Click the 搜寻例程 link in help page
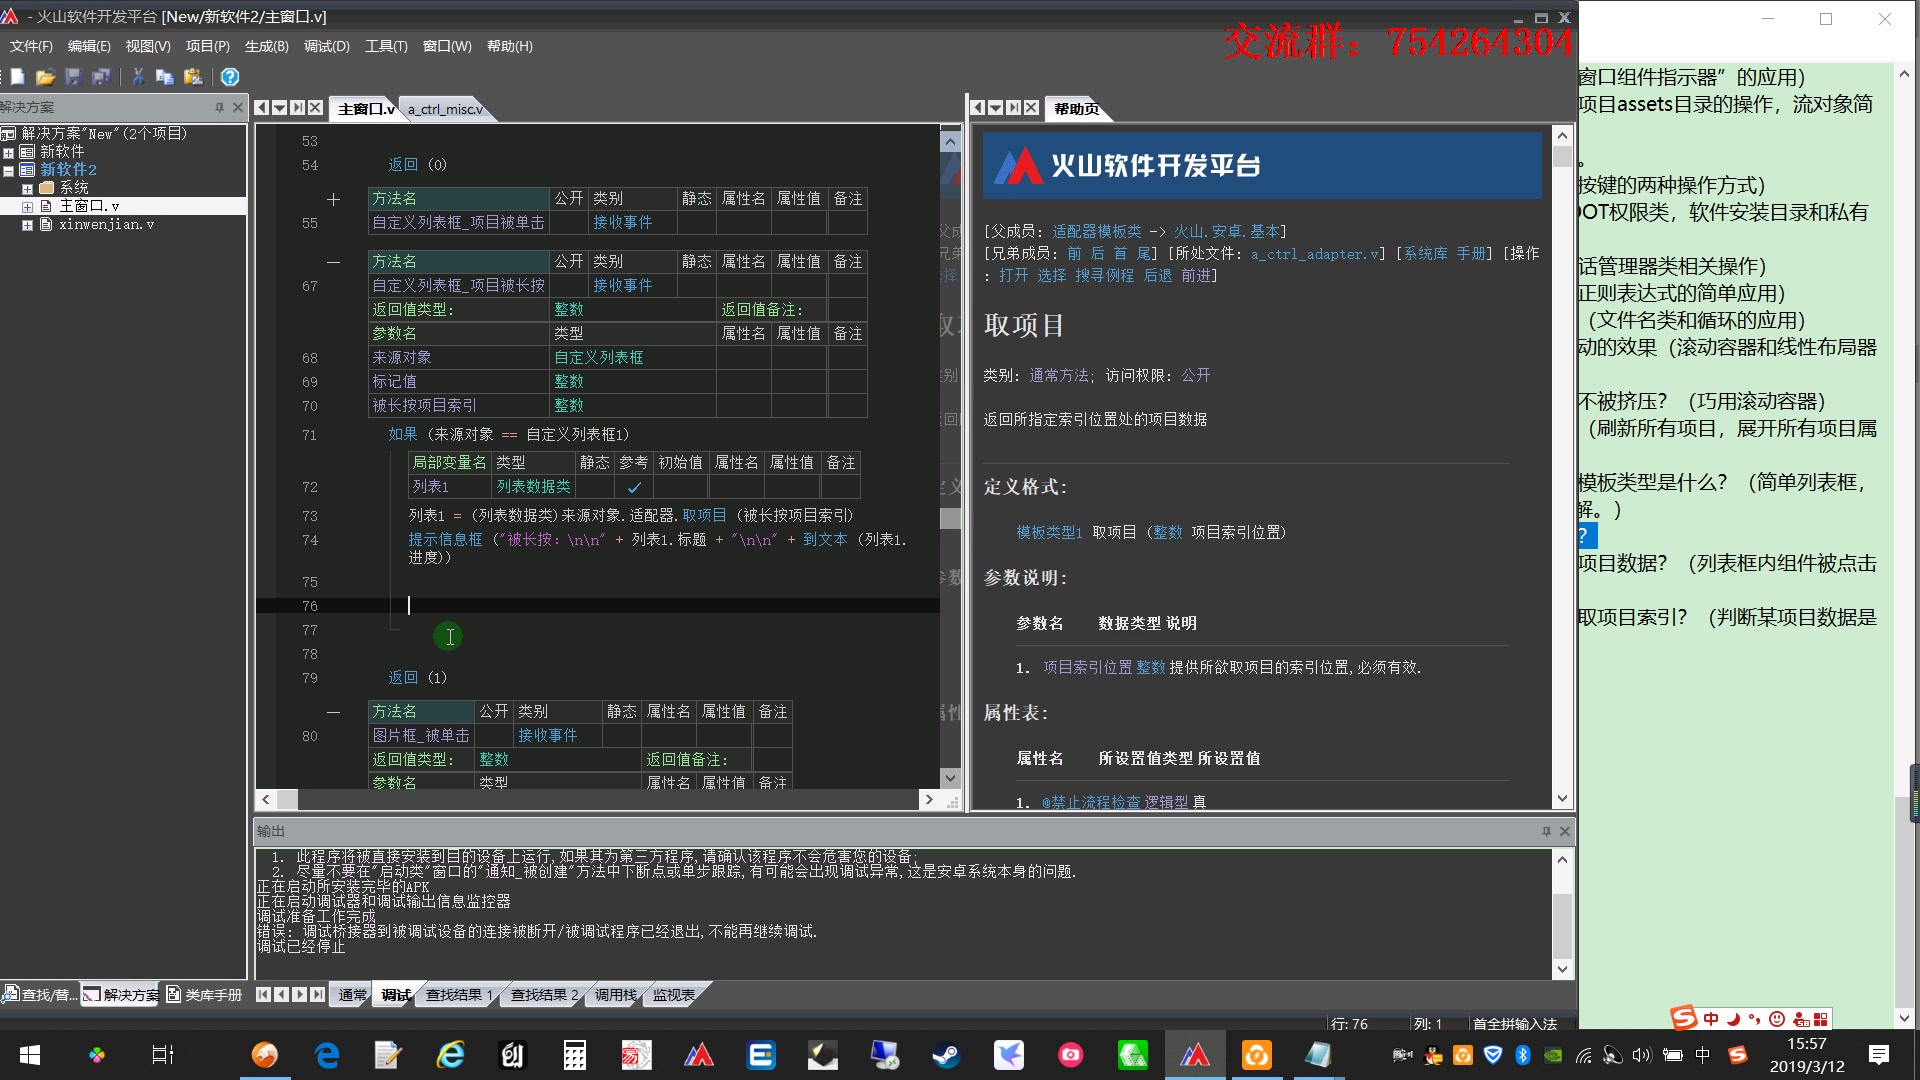 pos(1104,275)
